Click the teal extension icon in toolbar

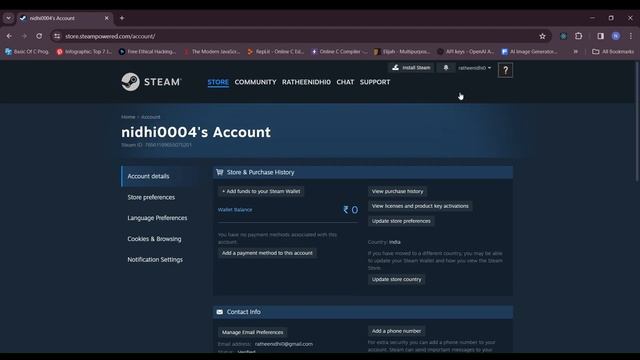pyautogui.click(x=563, y=36)
